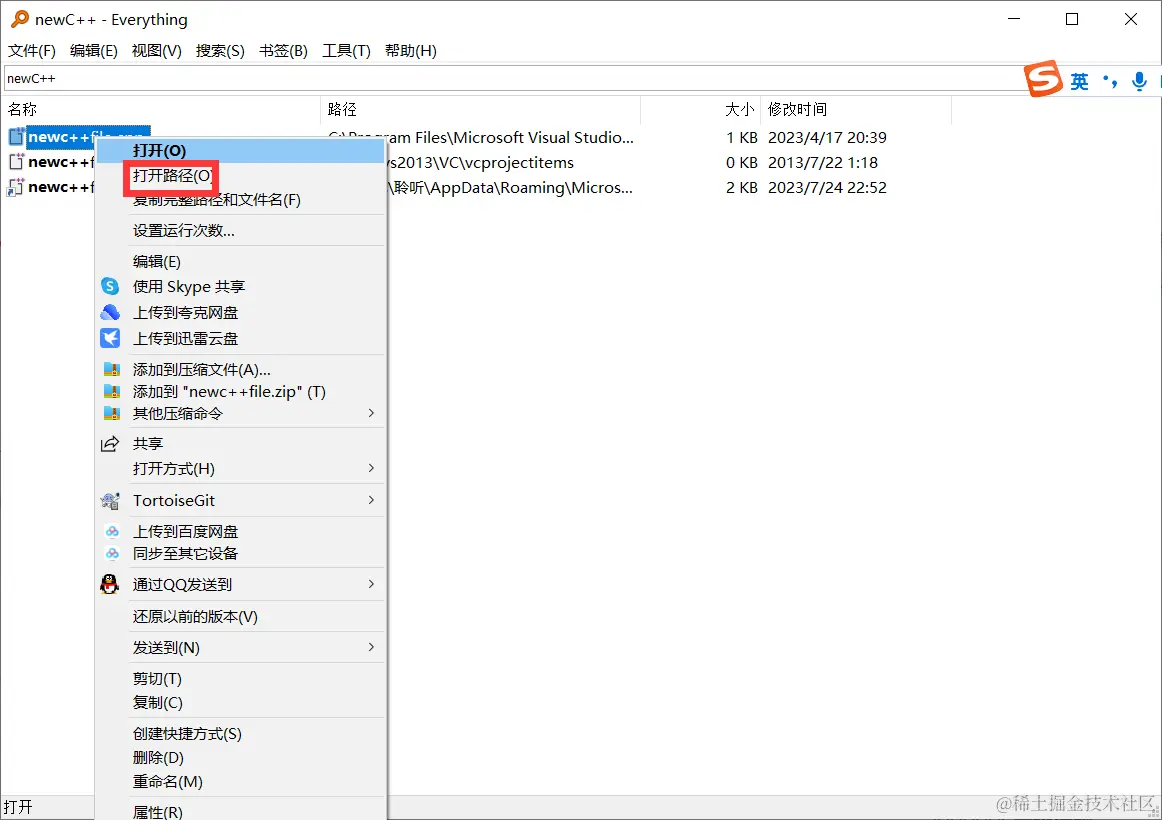
Task: Click the Everything magnifier icon in title bar
Action: coord(20,19)
